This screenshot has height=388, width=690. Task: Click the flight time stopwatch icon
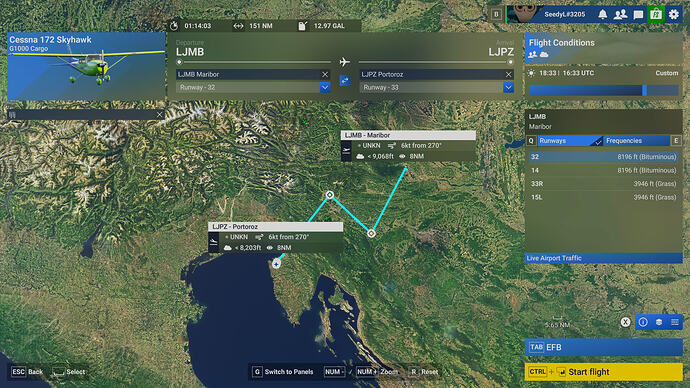click(x=174, y=26)
